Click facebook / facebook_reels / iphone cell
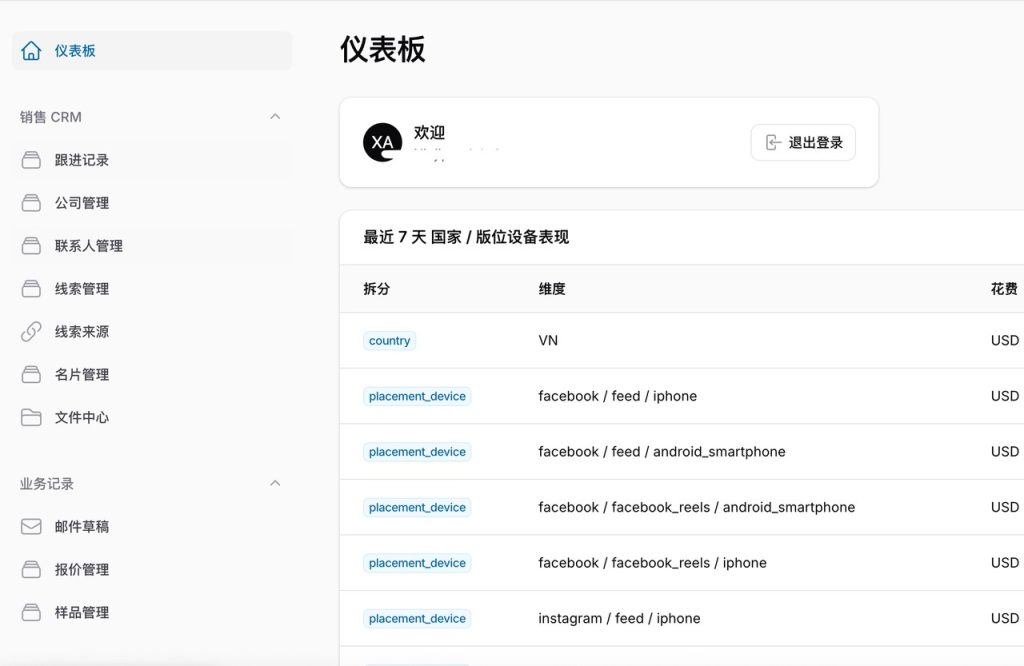The width and height of the screenshot is (1024, 666). [652, 563]
